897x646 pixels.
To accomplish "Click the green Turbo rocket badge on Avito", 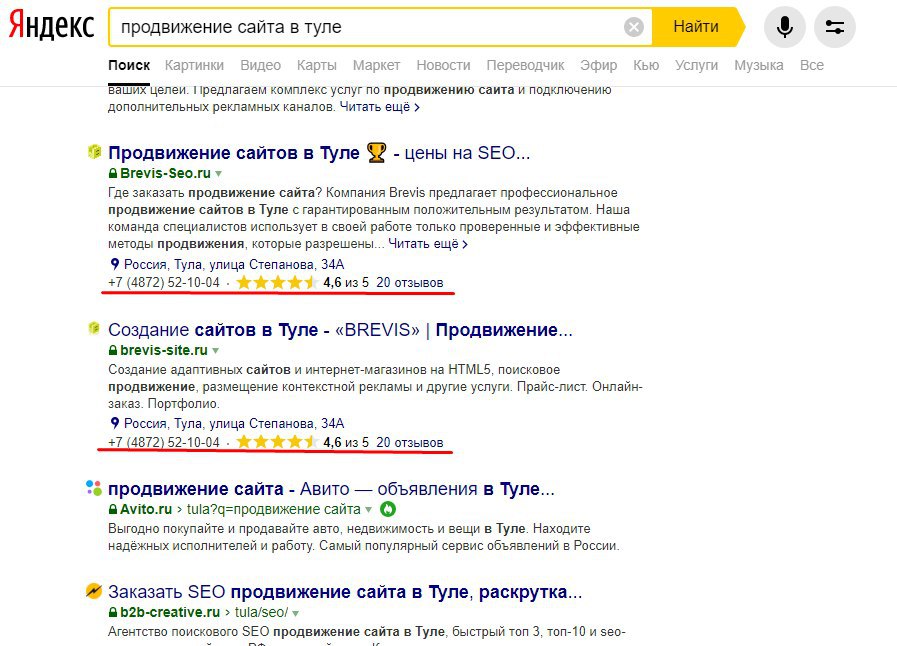I will (388, 509).
